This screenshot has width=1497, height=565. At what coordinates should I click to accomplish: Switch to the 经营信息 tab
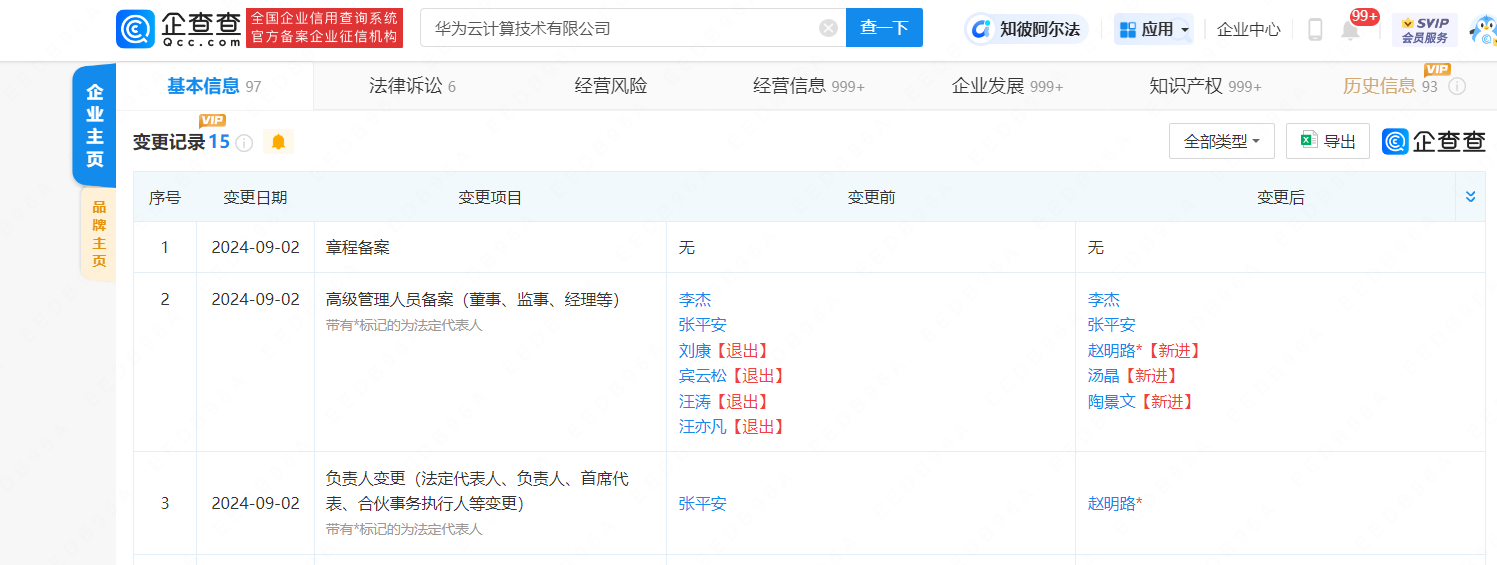(x=809, y=86)
